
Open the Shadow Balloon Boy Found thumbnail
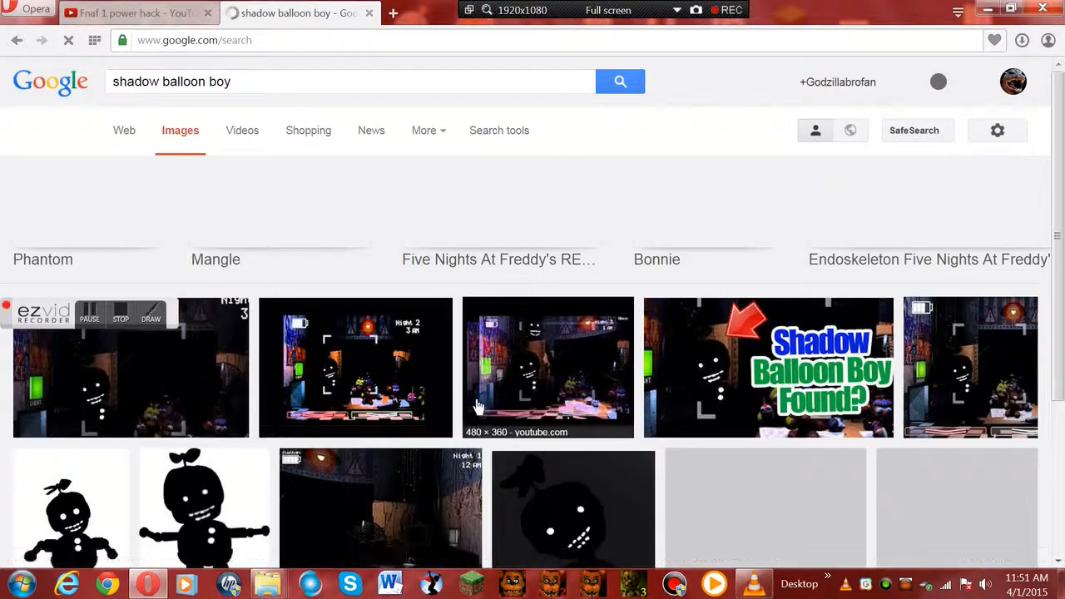(768, 367)
